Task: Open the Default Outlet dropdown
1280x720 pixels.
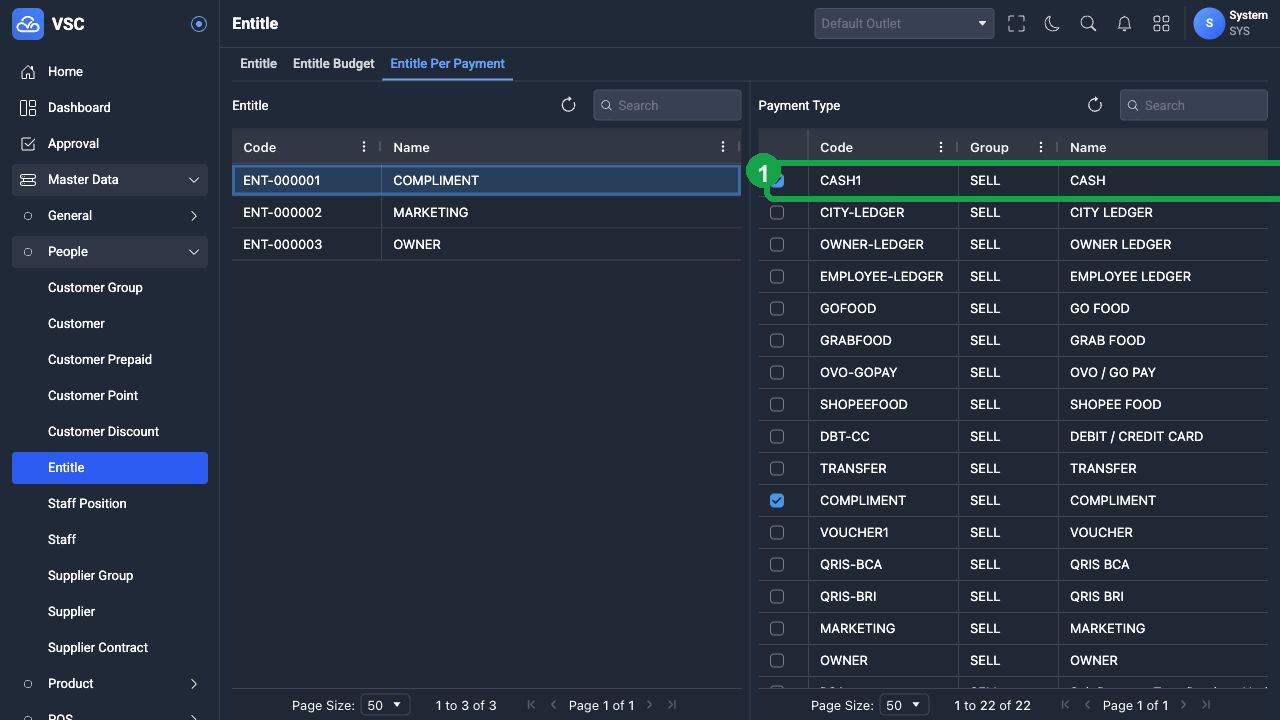Action: pos(904,24)
